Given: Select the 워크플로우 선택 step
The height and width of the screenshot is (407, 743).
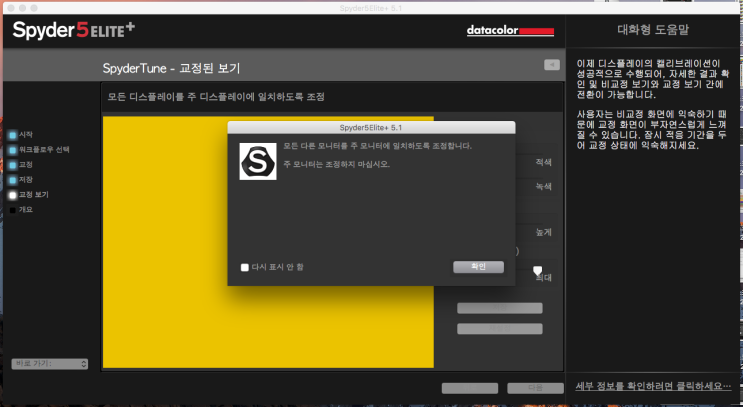Looking at the screenshot, I should coord(44,150).
